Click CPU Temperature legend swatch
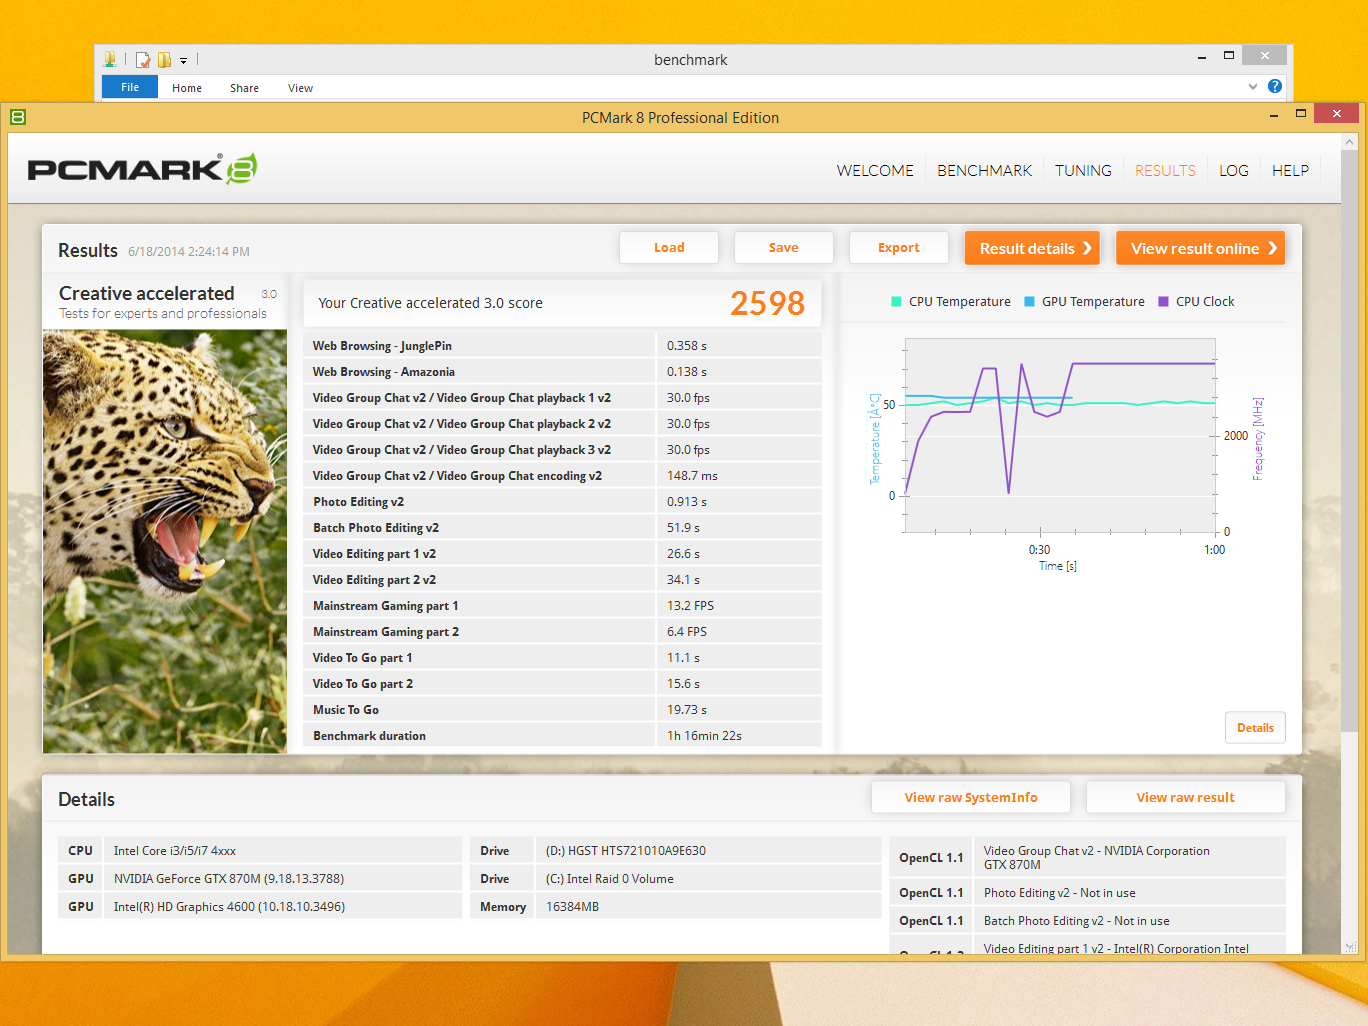Image resolution: width=1368 pixels, height=1026 pixels. [x=896, y=301]
